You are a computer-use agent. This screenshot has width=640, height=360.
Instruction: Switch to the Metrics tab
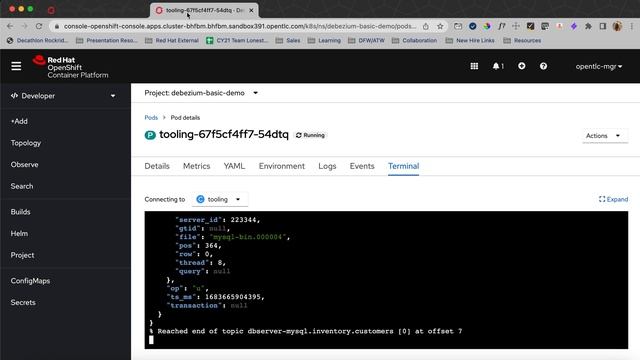pos(196,166)
